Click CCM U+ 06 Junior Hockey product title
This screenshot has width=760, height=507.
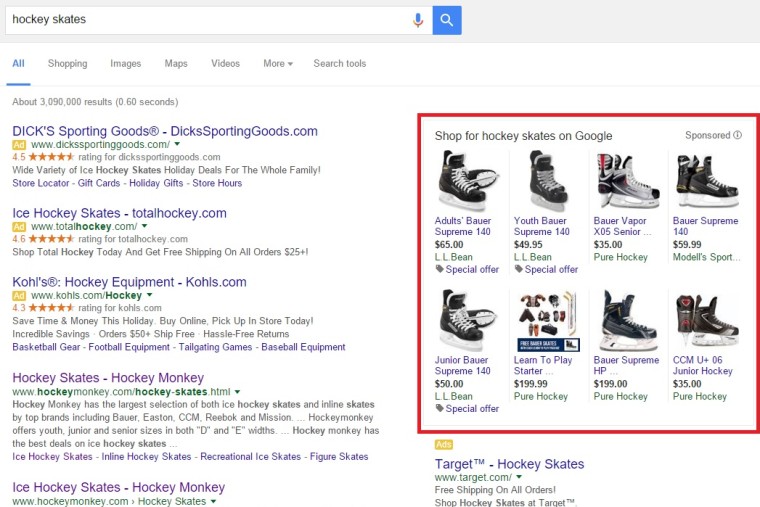click(703, 365)
